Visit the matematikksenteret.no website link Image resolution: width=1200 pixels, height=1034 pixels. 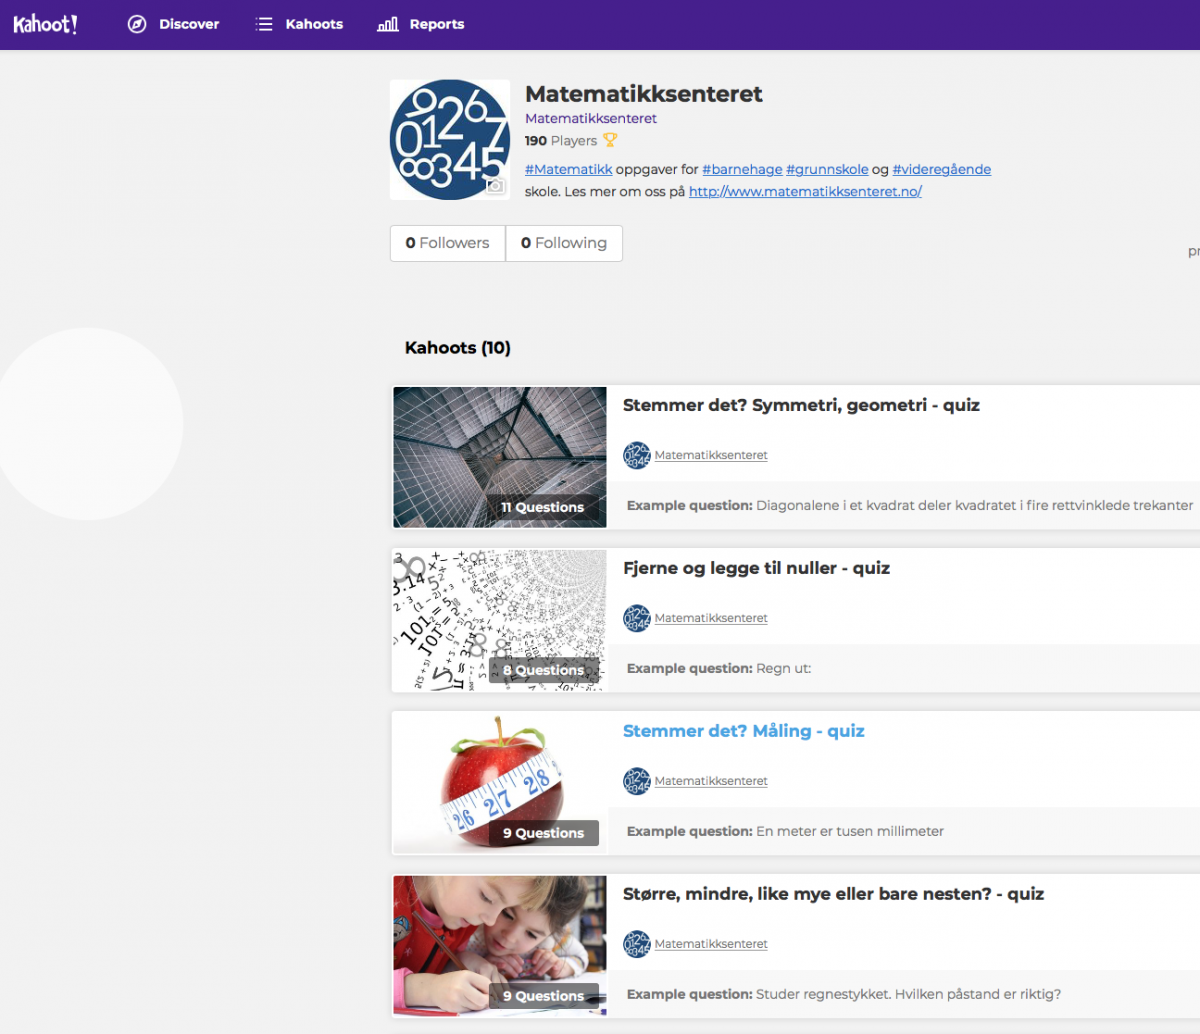tap(805, 191)
